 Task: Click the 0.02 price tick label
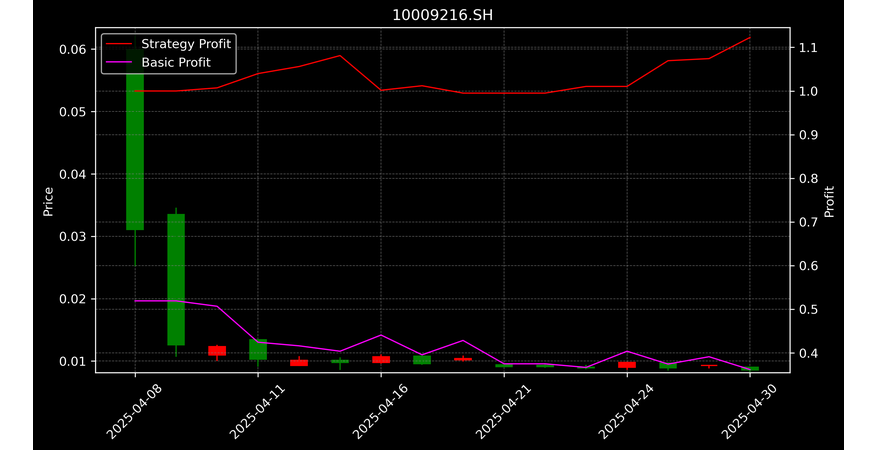(x=73, y=299)
